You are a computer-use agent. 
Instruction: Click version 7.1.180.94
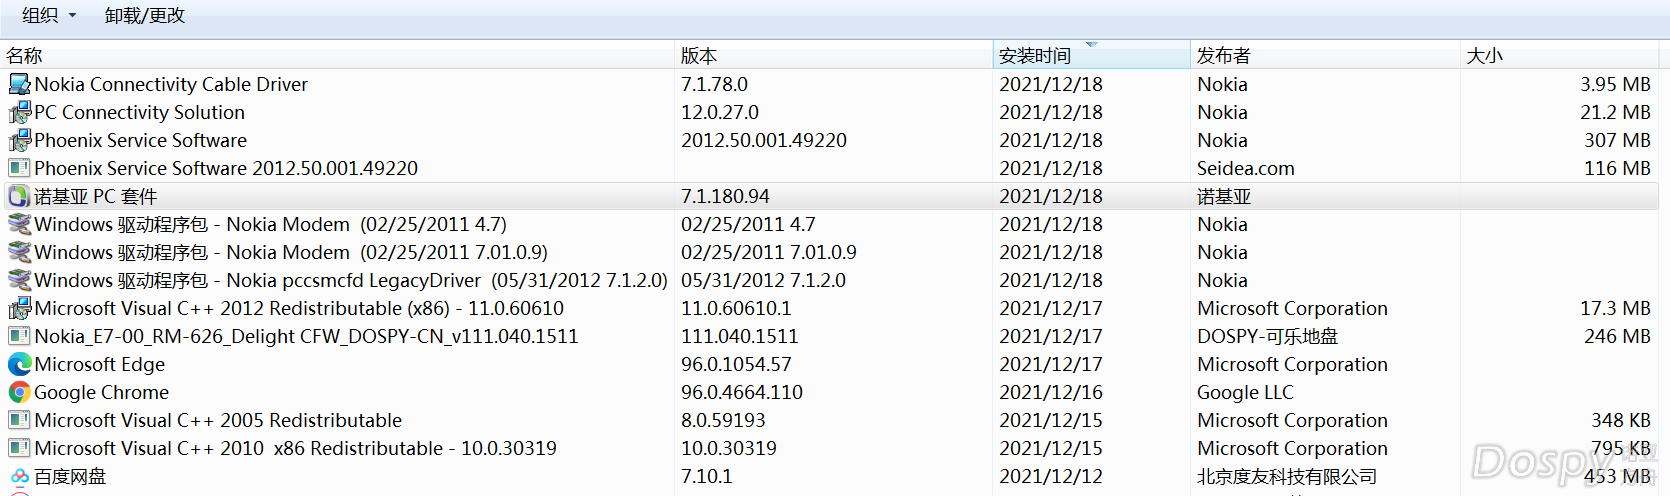[725, 196]
